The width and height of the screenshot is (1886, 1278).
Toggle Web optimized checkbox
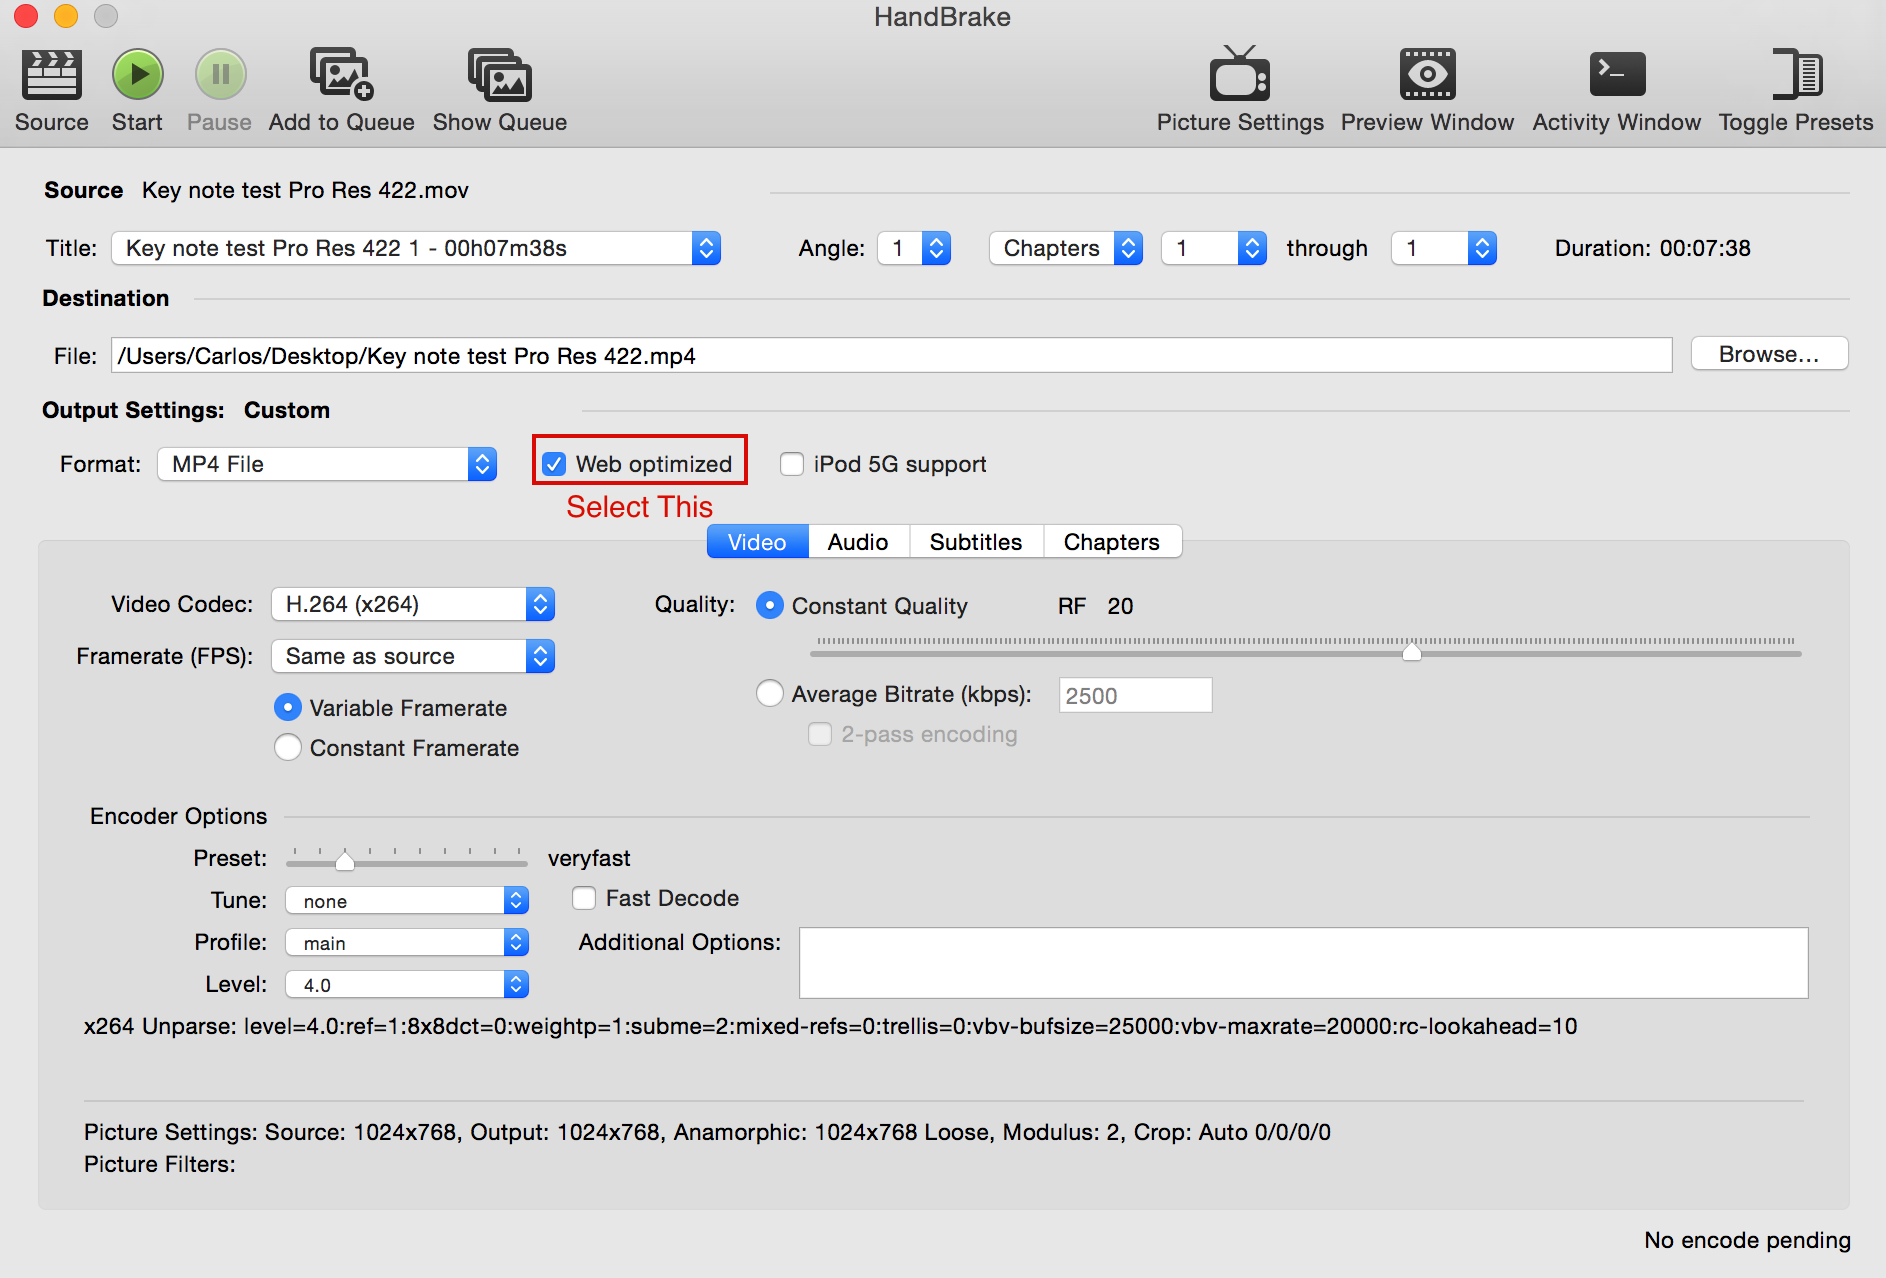tap(554, 464)
